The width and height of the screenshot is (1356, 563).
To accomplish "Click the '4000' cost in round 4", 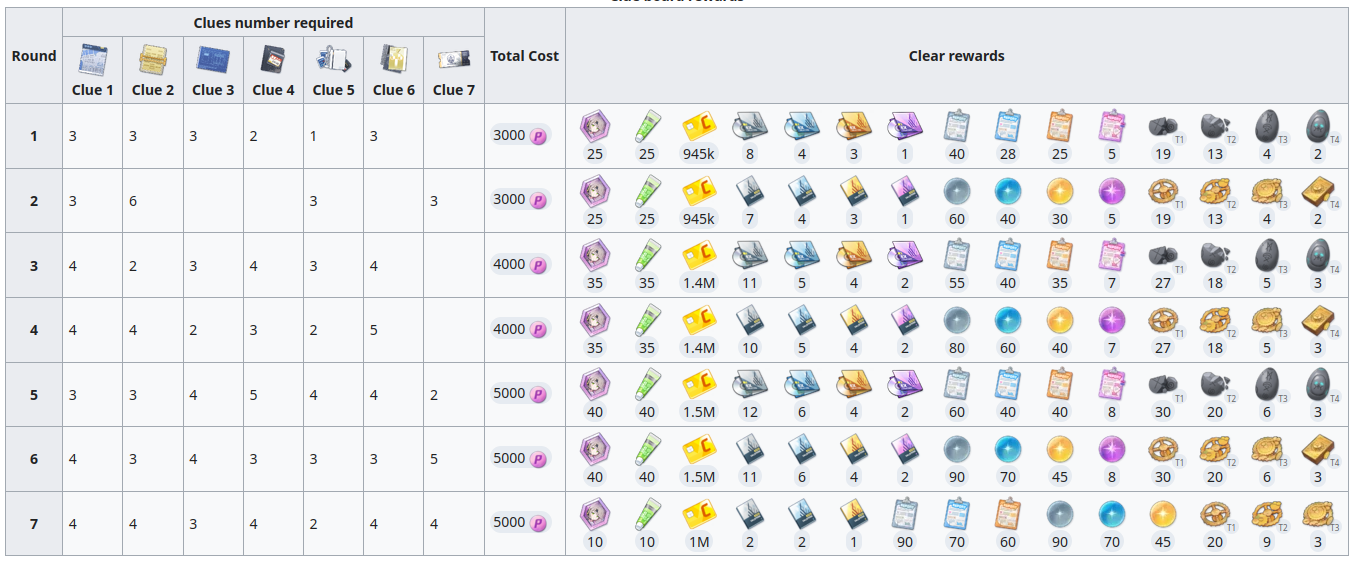I will 509,329.
